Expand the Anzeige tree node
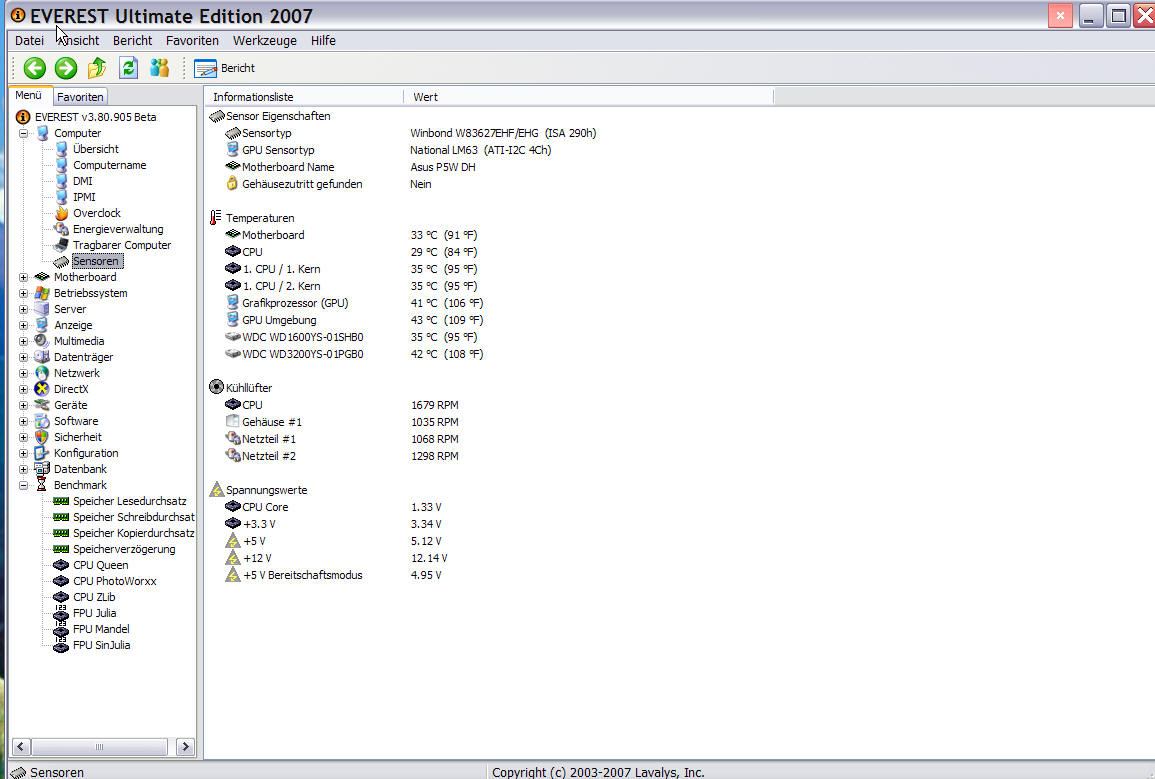 tap(24, 325)
